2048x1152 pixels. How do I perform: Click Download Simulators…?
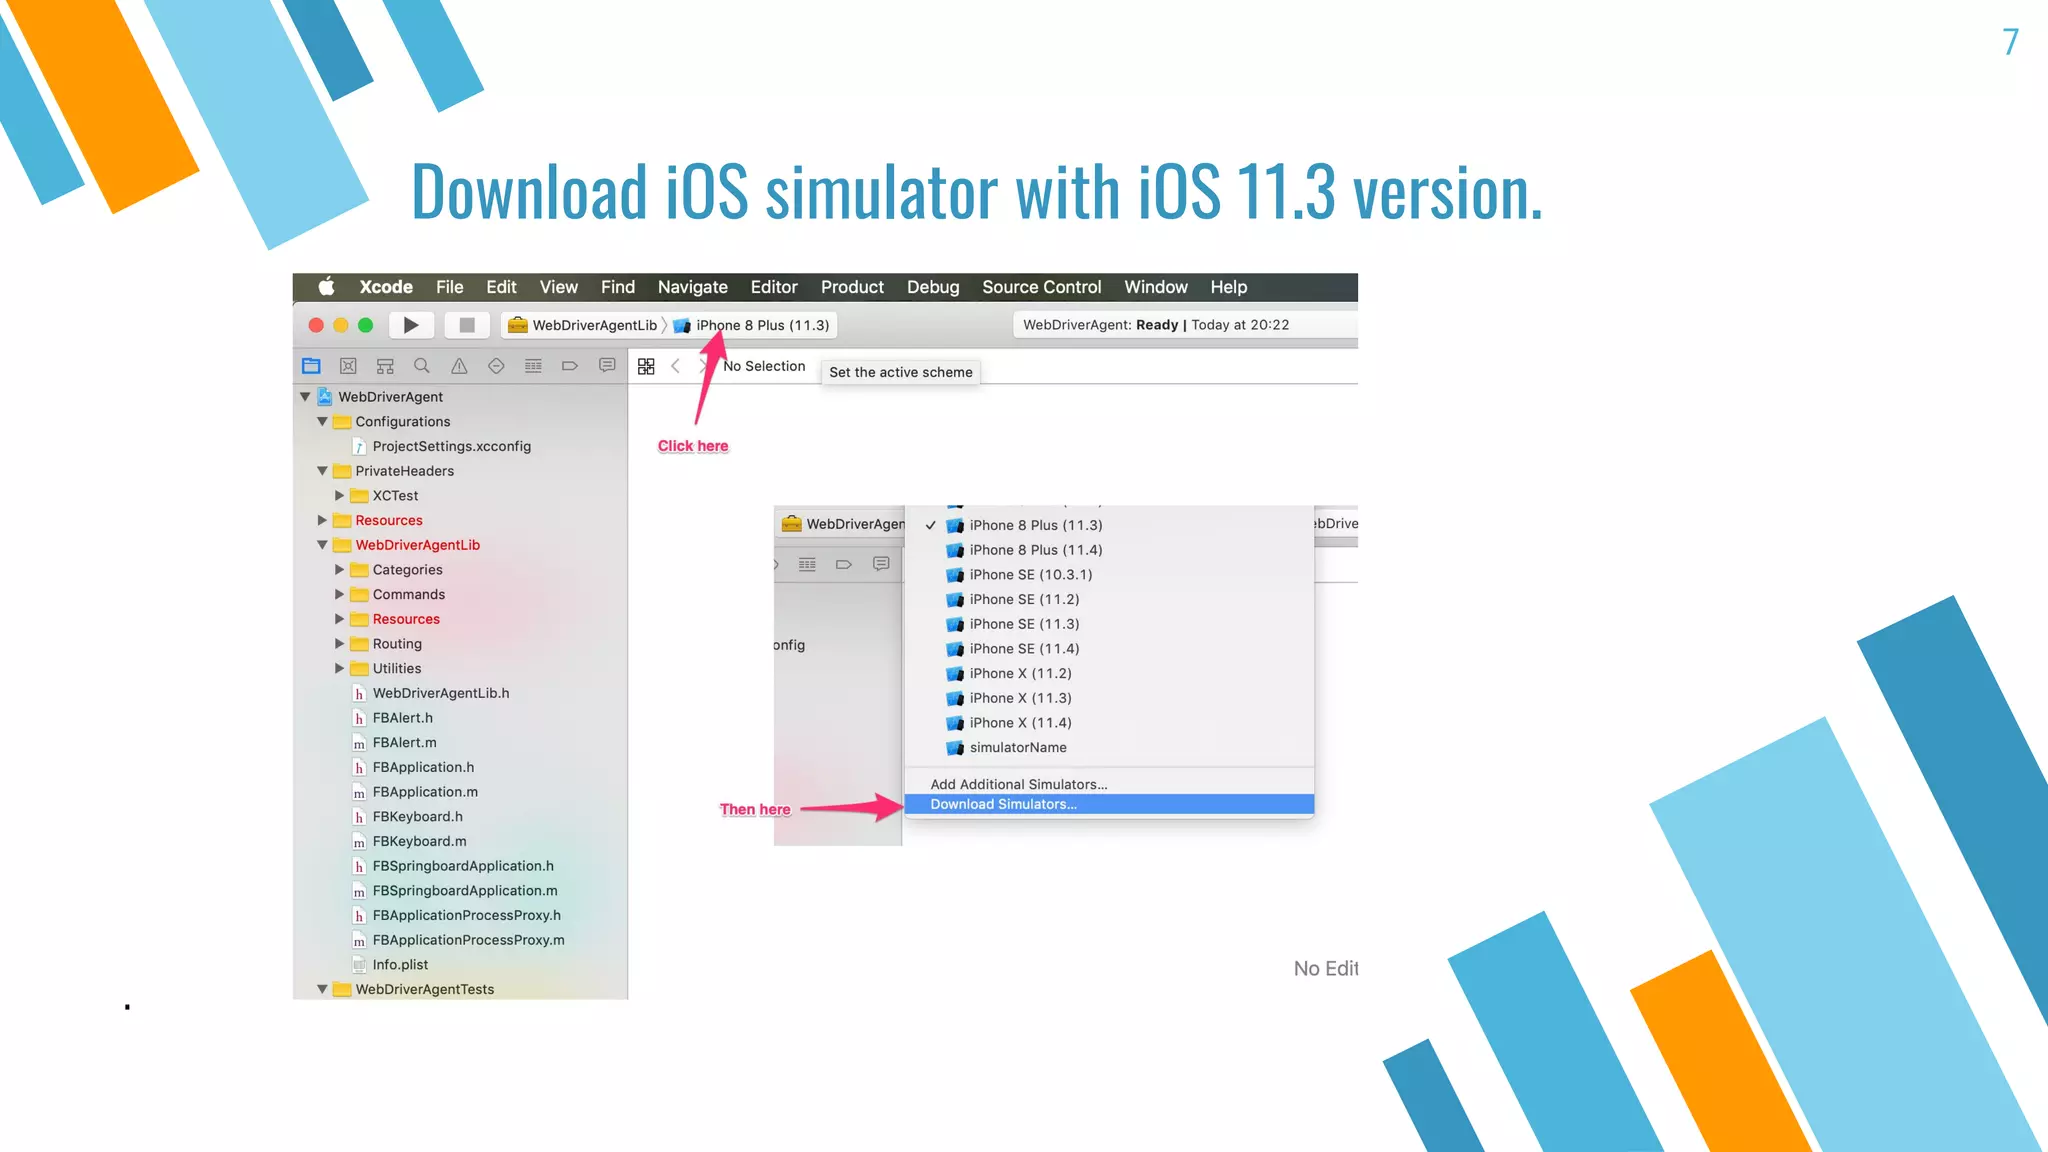1108,804
